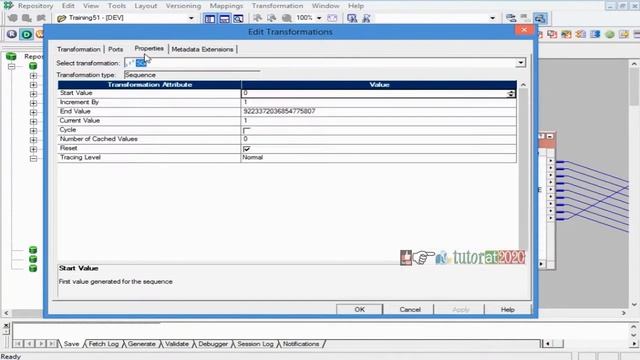
Task: Click the workspace horizontal scrollbar right arrow
Action: (x=624, y=313)
